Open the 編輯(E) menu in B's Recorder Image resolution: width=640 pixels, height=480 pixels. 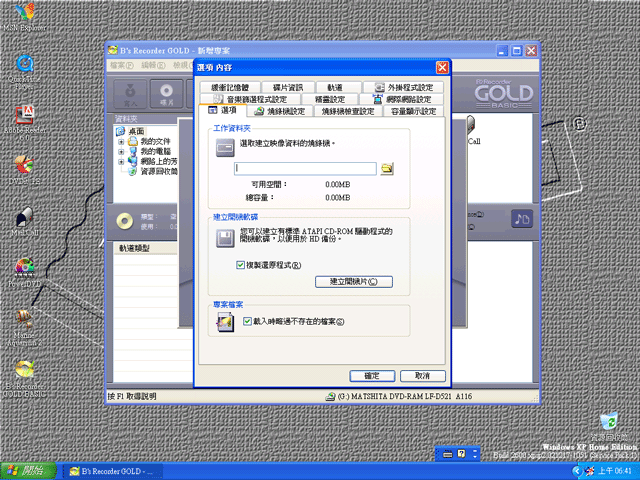[153, 65]
